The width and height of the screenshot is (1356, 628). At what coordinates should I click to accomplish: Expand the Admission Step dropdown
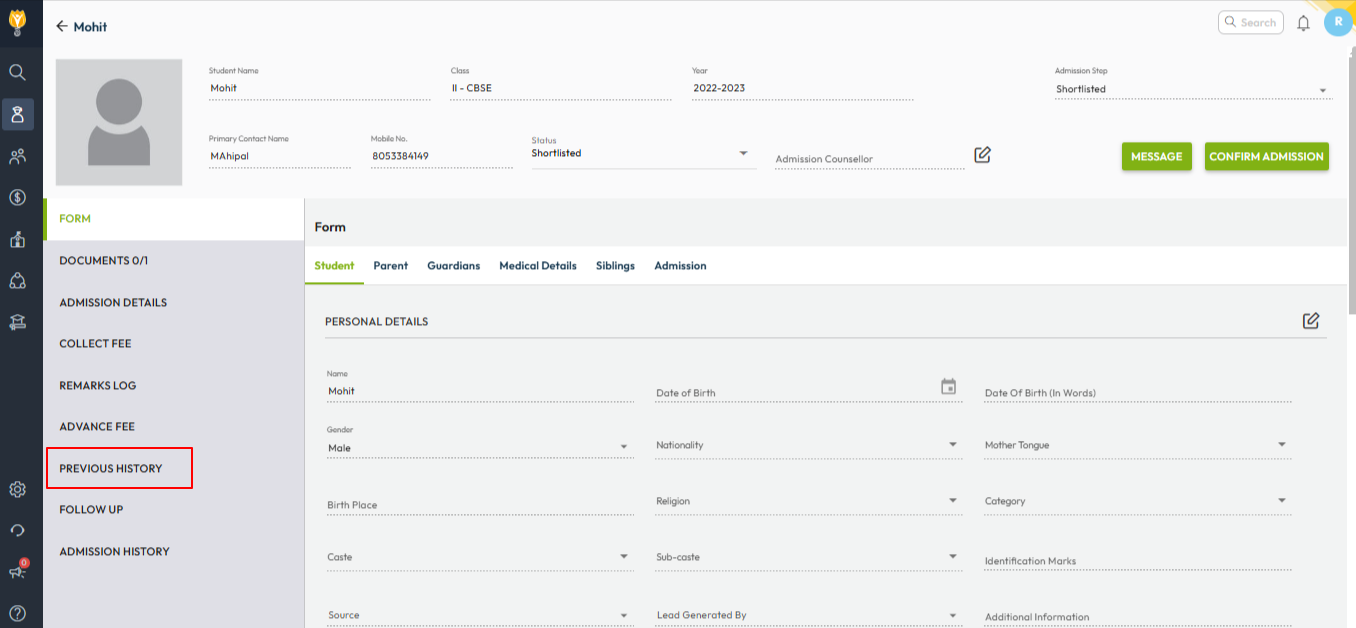point(1322,91)
